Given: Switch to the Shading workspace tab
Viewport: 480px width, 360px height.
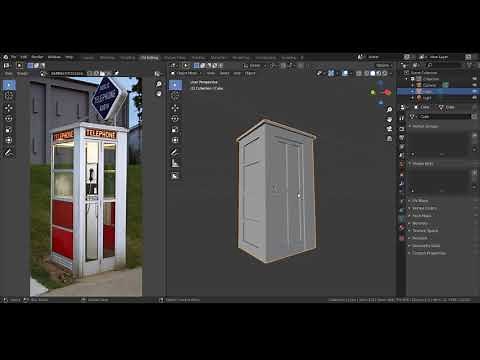Looking at the screenshot, I should tap(198, 58).
